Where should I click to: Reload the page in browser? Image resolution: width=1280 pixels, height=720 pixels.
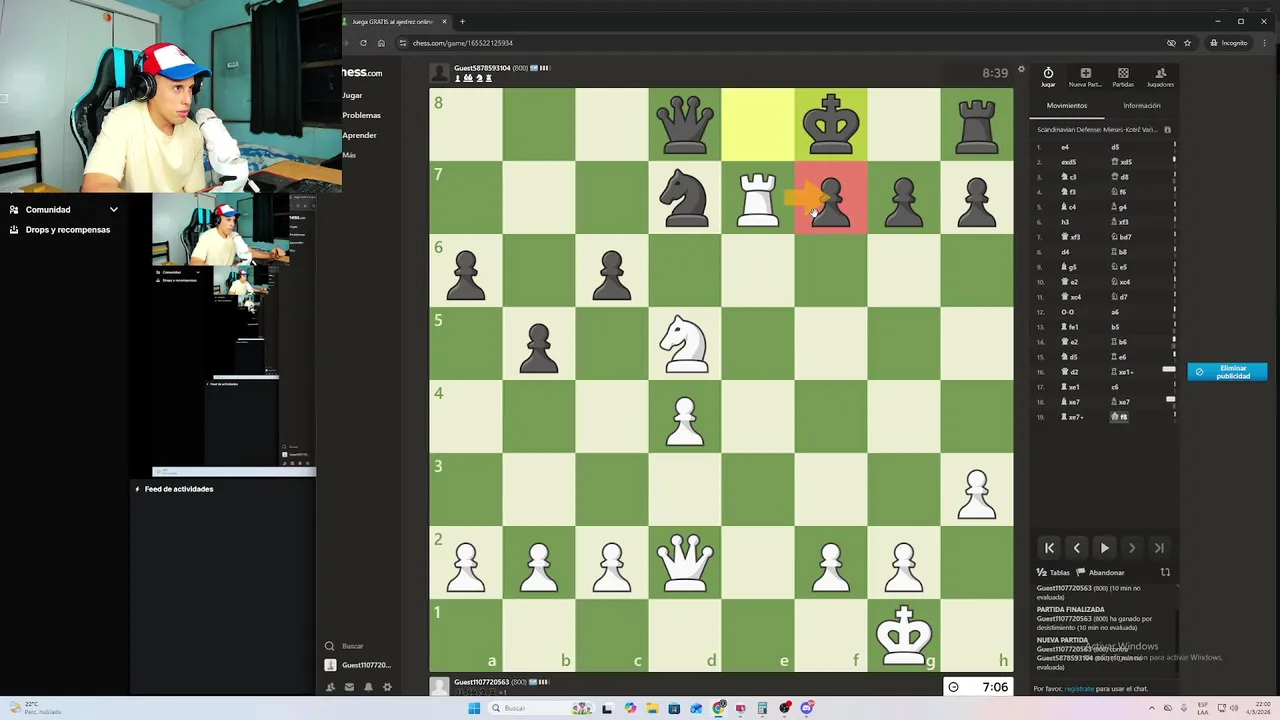363,43
